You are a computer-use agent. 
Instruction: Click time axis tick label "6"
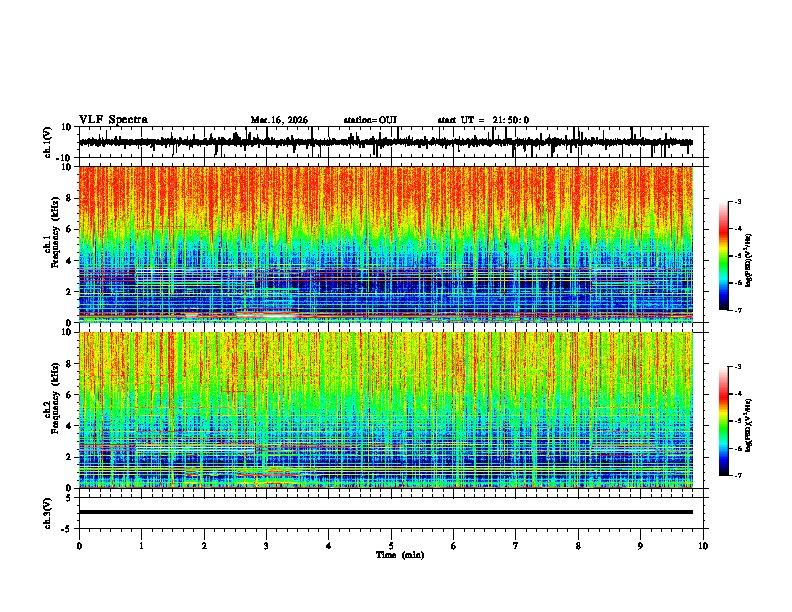[453, 546]
